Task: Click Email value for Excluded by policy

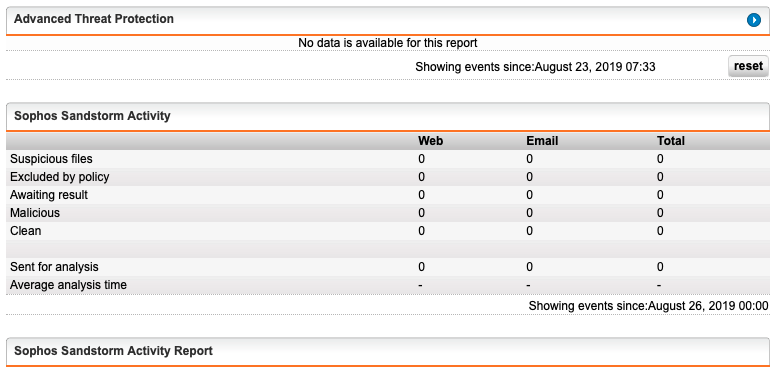Action: pos(530,177)
